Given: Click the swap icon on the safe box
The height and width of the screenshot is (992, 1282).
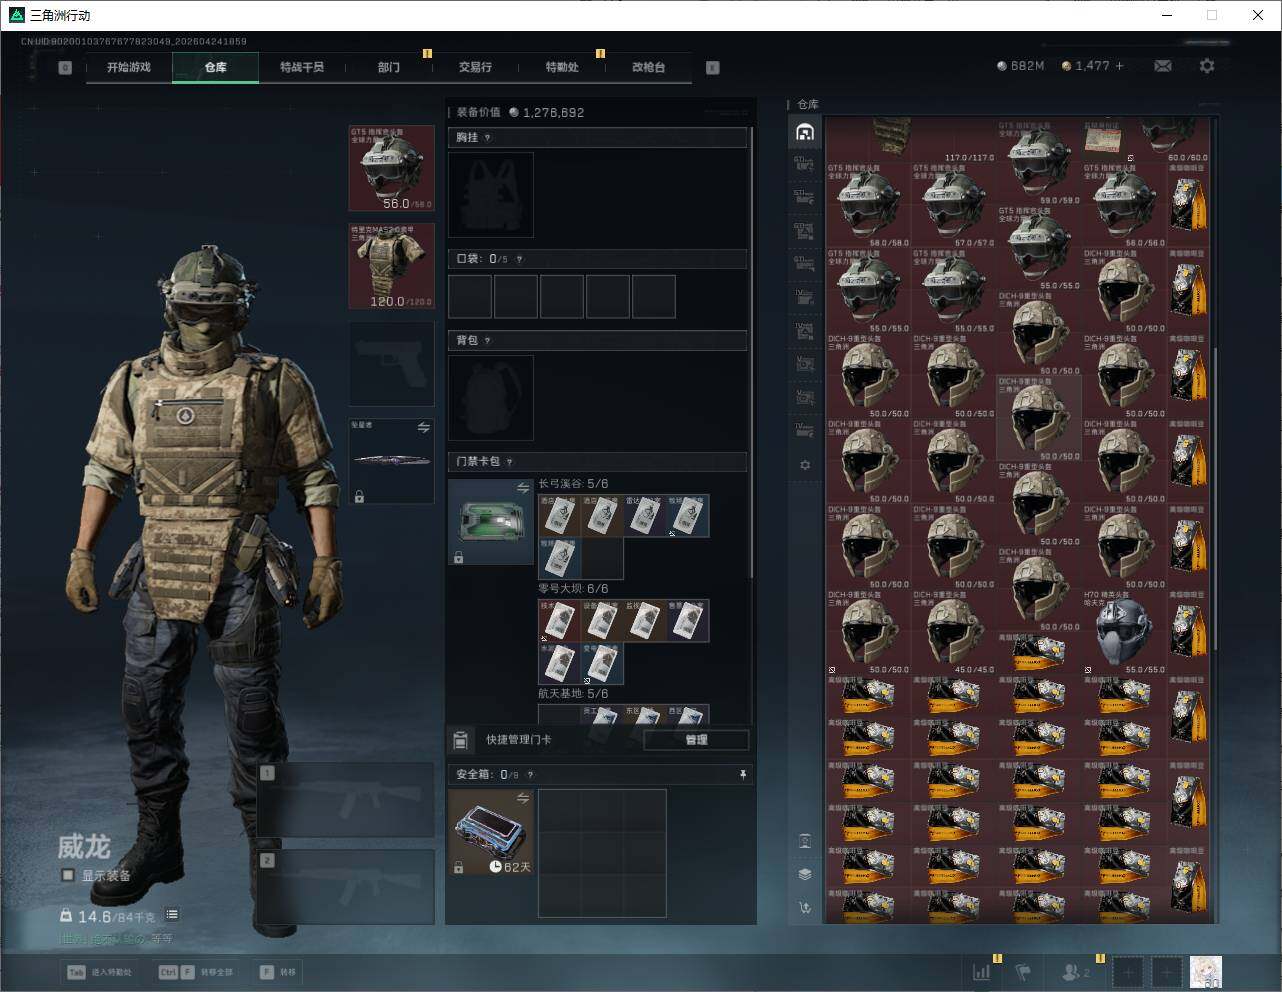Looking at the screenshot, I should coord(523,798).
